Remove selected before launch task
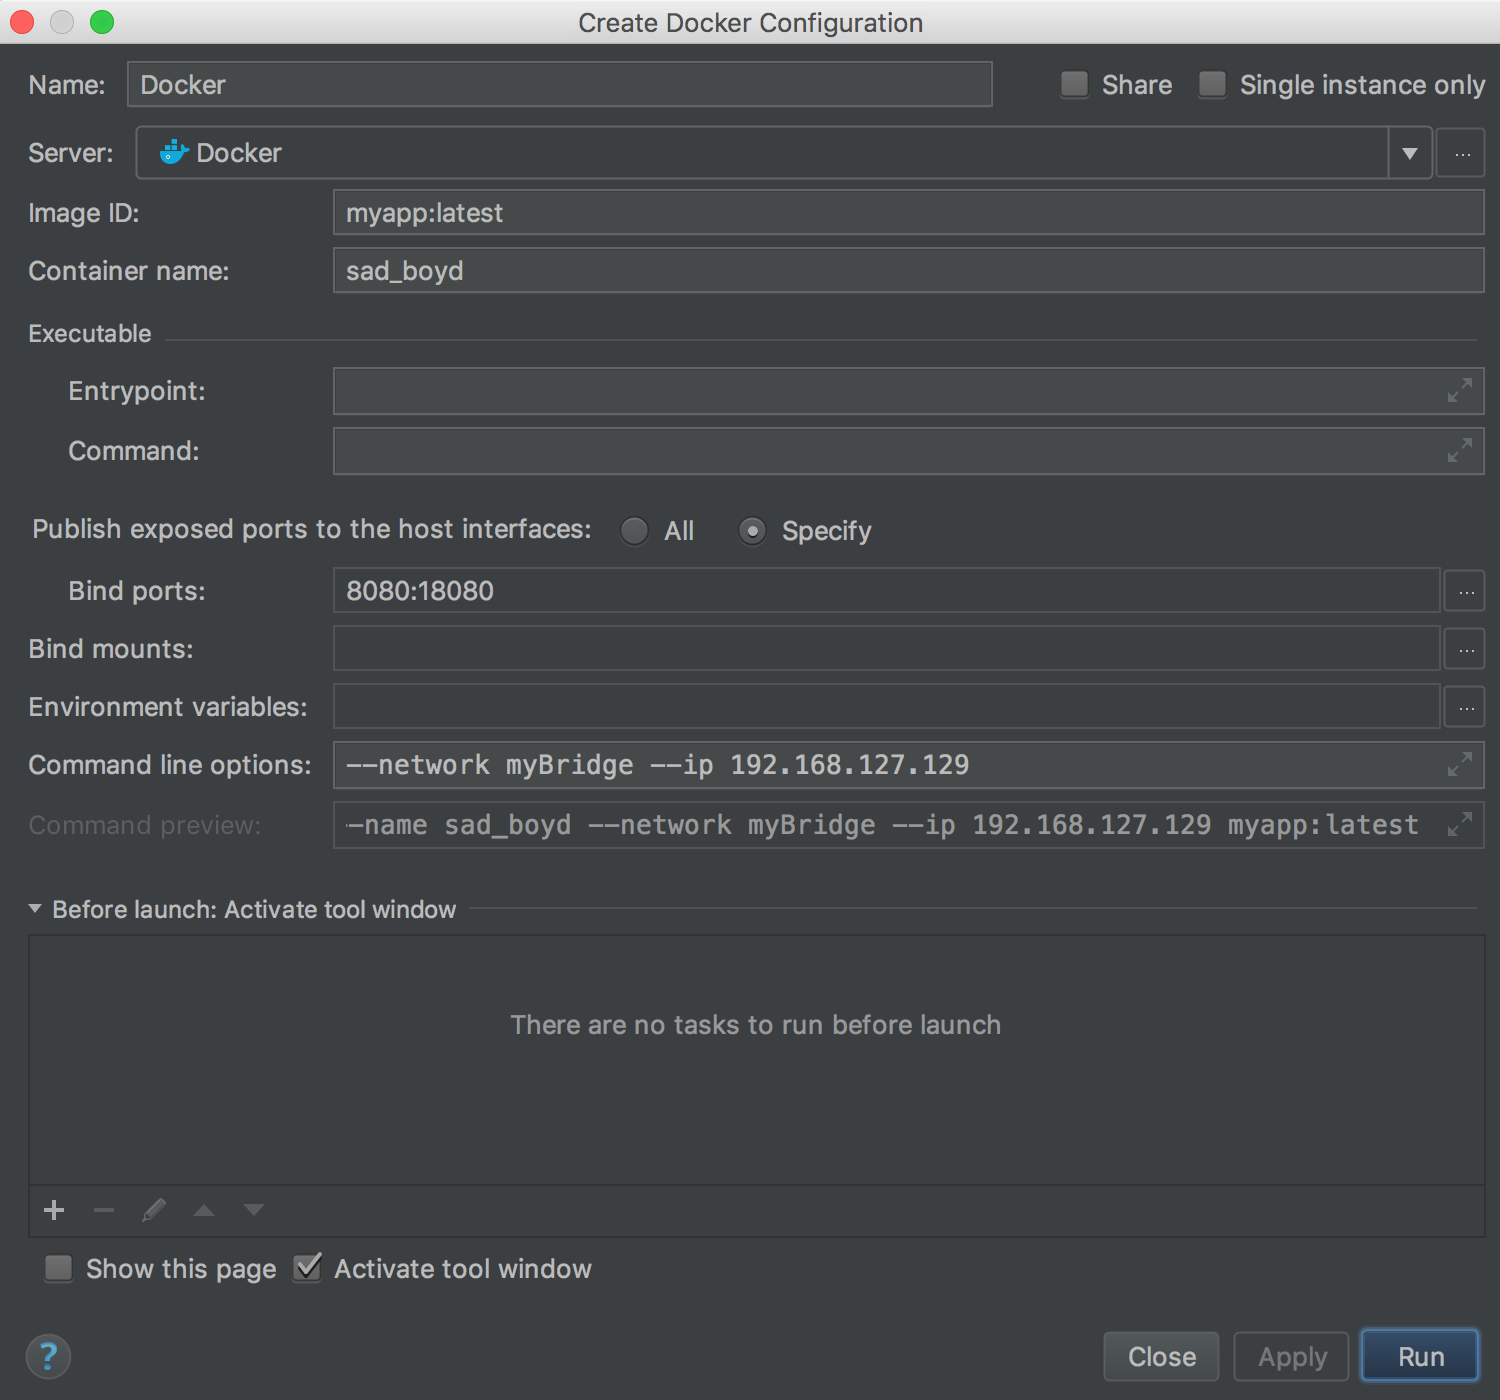The width and height of the screenshot is (1500, 1400). click(104, 1210)
